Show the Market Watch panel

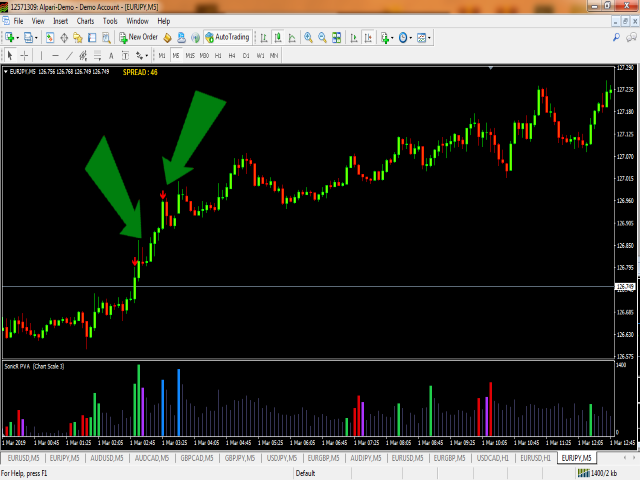[x=49, y=38]
